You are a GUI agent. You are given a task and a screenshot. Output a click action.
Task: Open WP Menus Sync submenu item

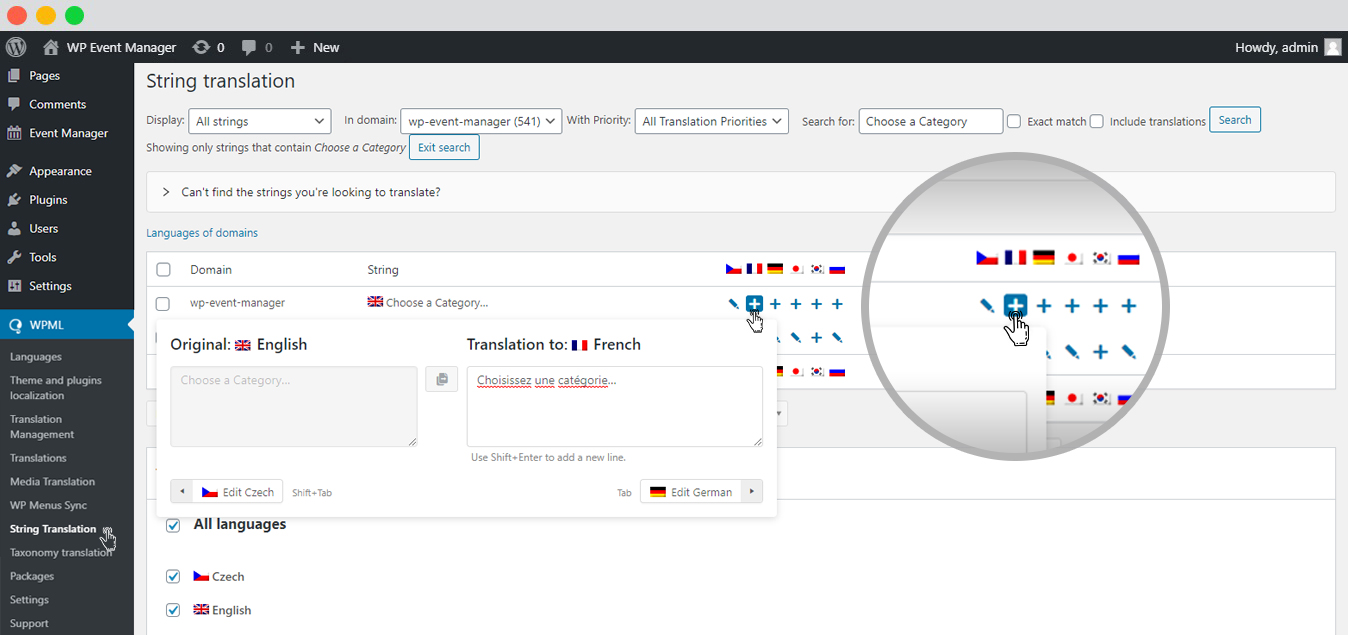coord(49,506)
